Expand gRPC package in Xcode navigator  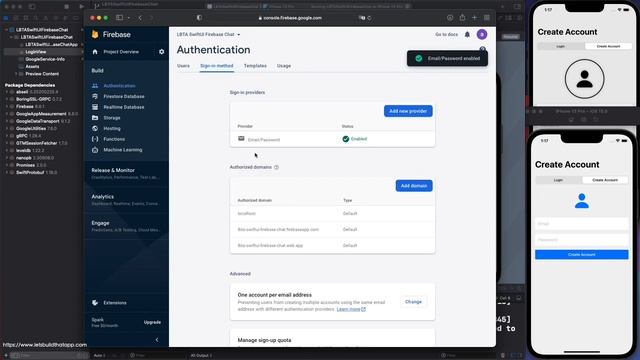7,136
